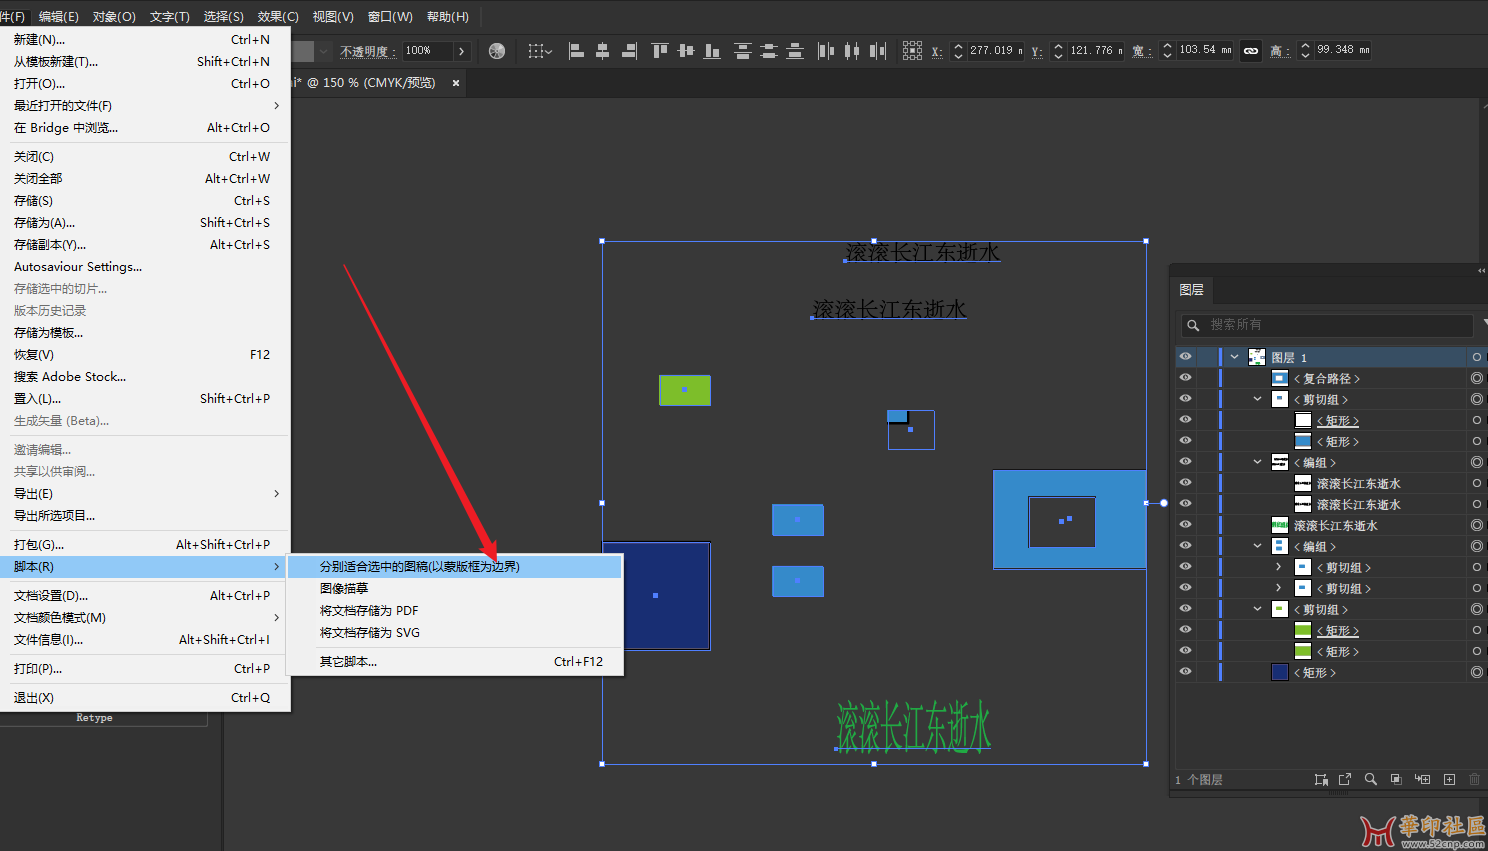Click vertical align center icon
The width and height of the screenshot is (1488, 851).
[x=686, y=51]
